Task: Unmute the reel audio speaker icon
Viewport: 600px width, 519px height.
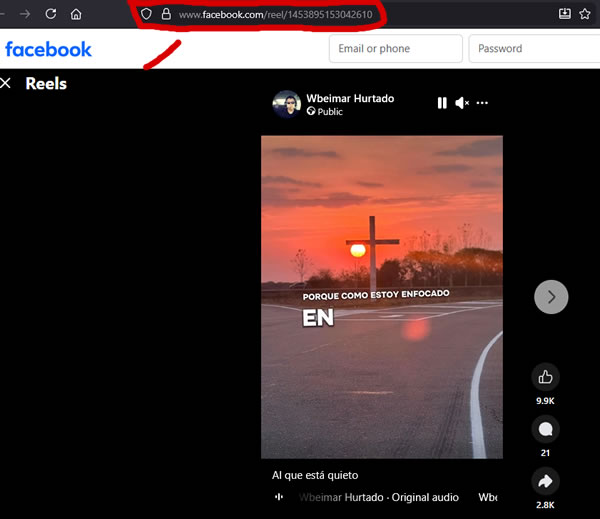Action: [x=462, y=103]
